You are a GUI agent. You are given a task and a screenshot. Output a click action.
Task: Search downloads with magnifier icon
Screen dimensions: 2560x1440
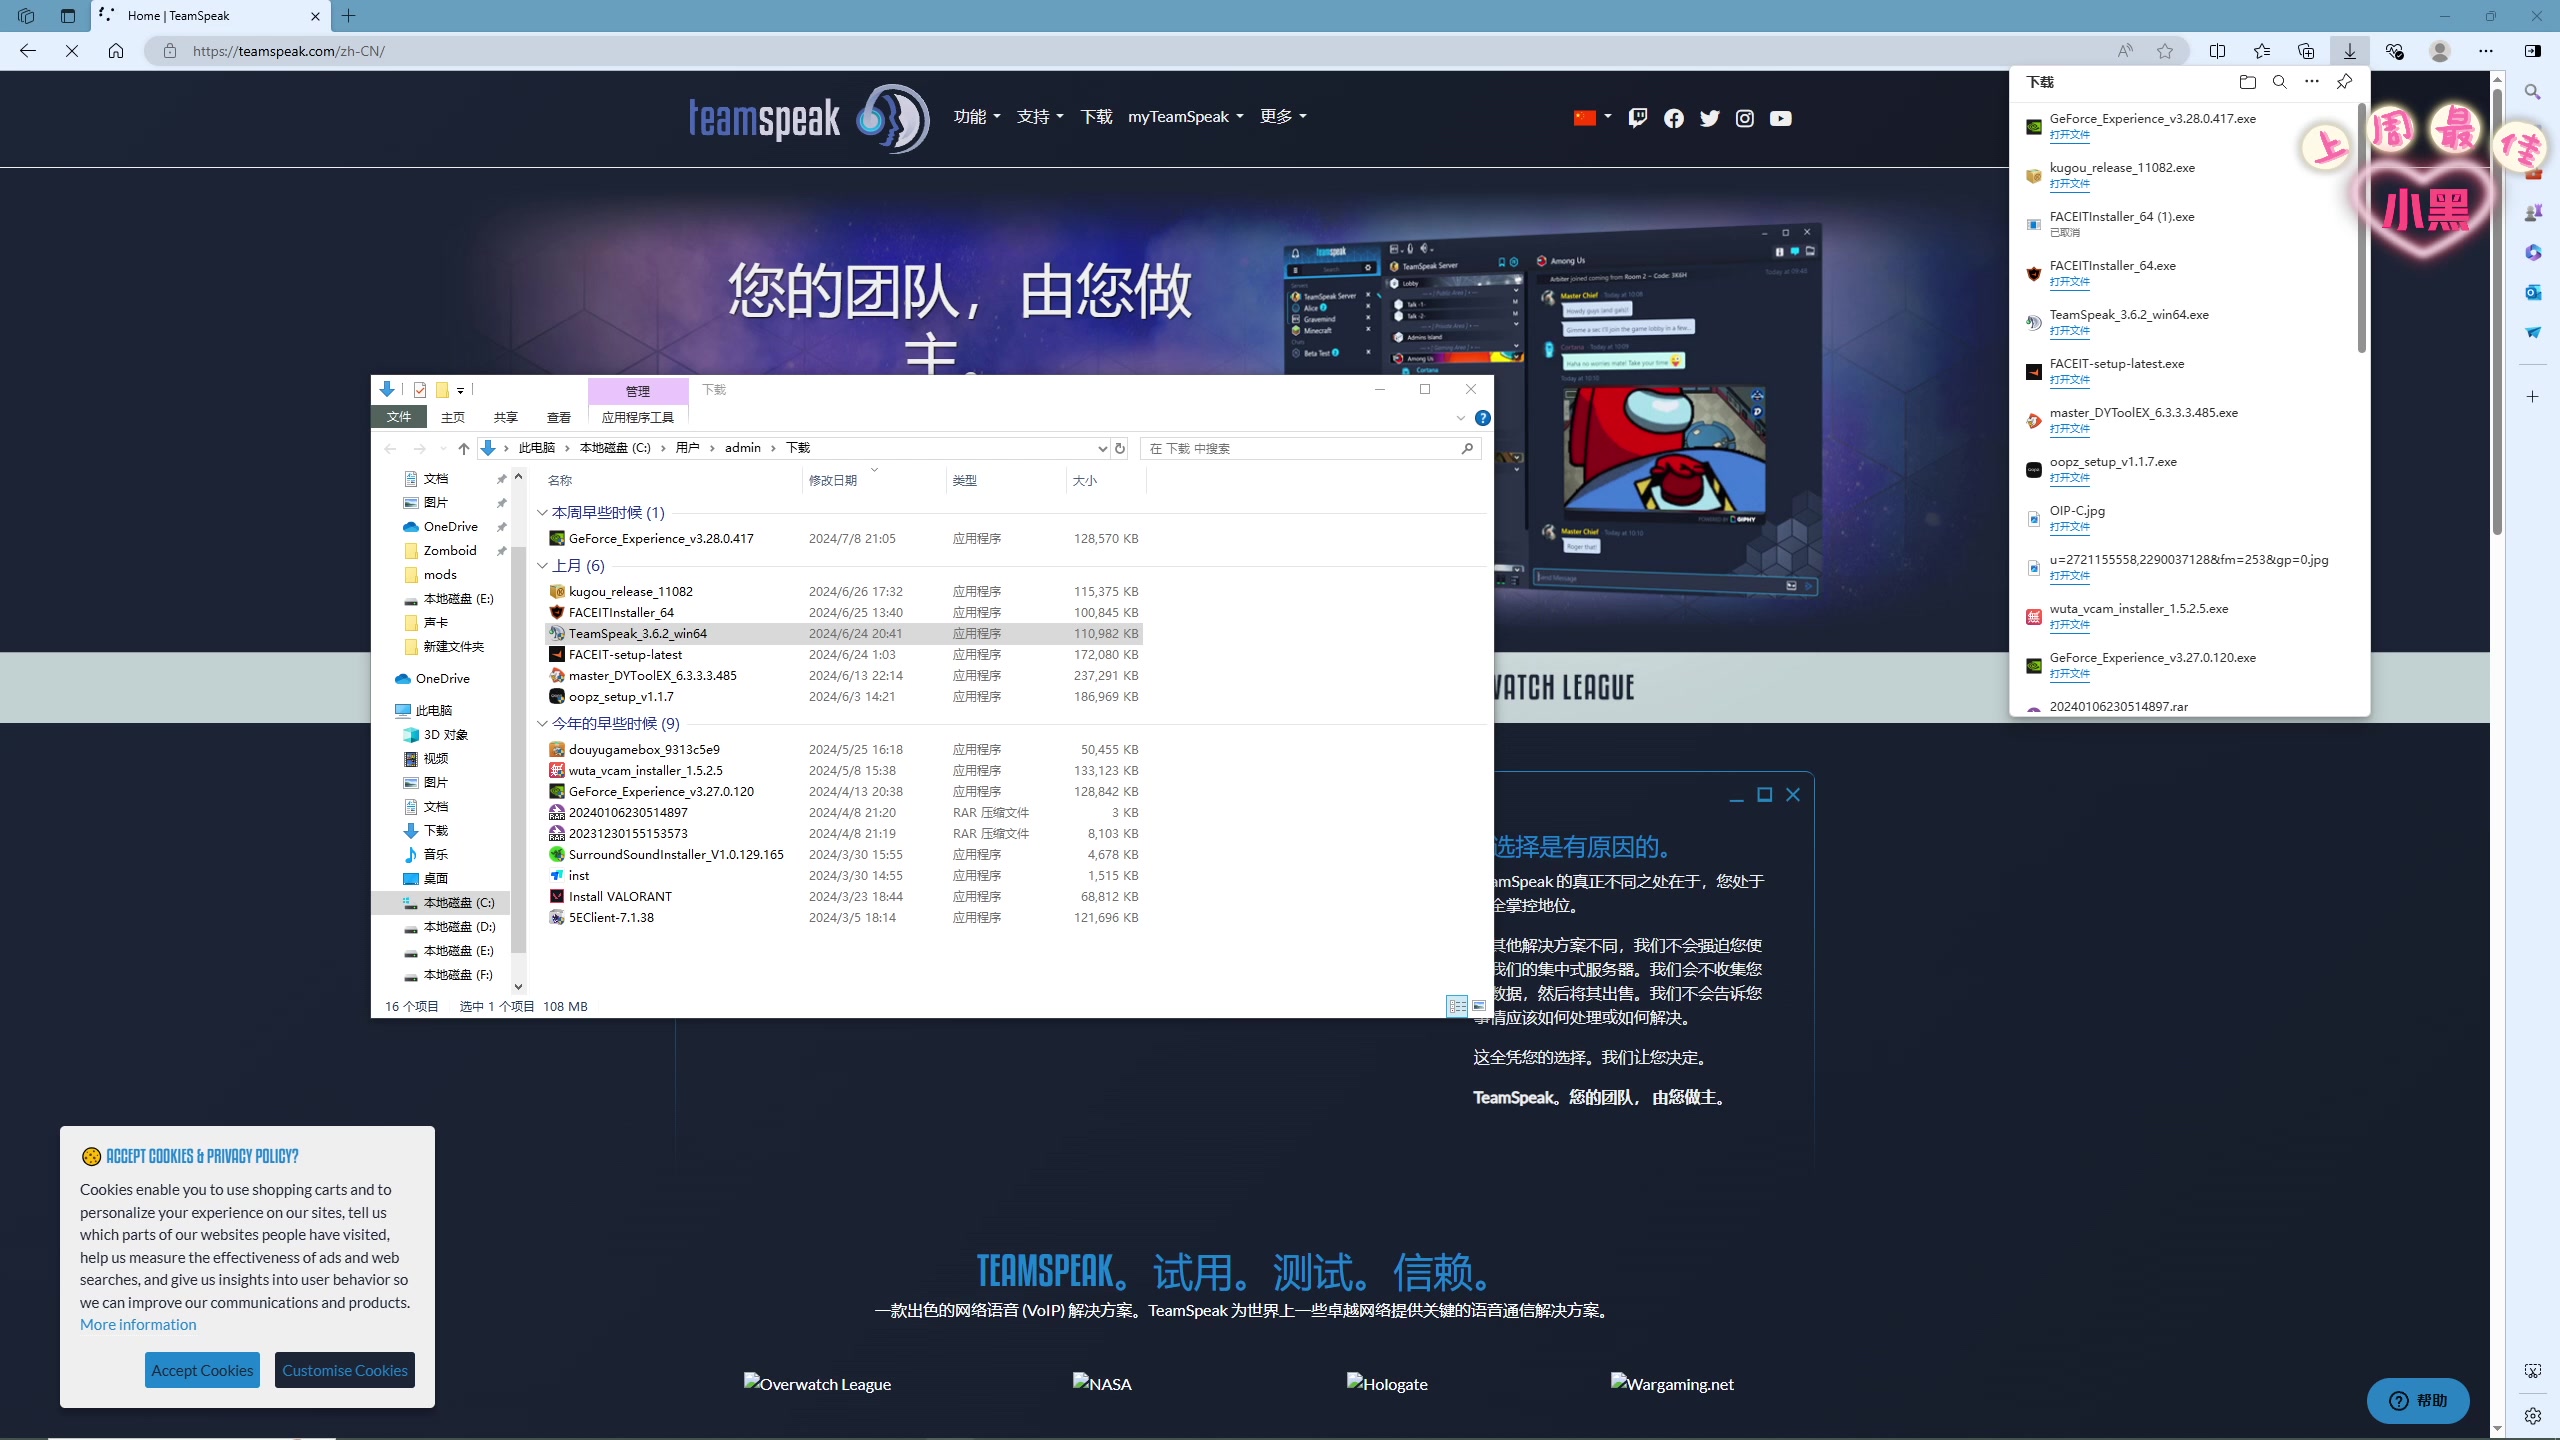click(x=2280, y=82)
